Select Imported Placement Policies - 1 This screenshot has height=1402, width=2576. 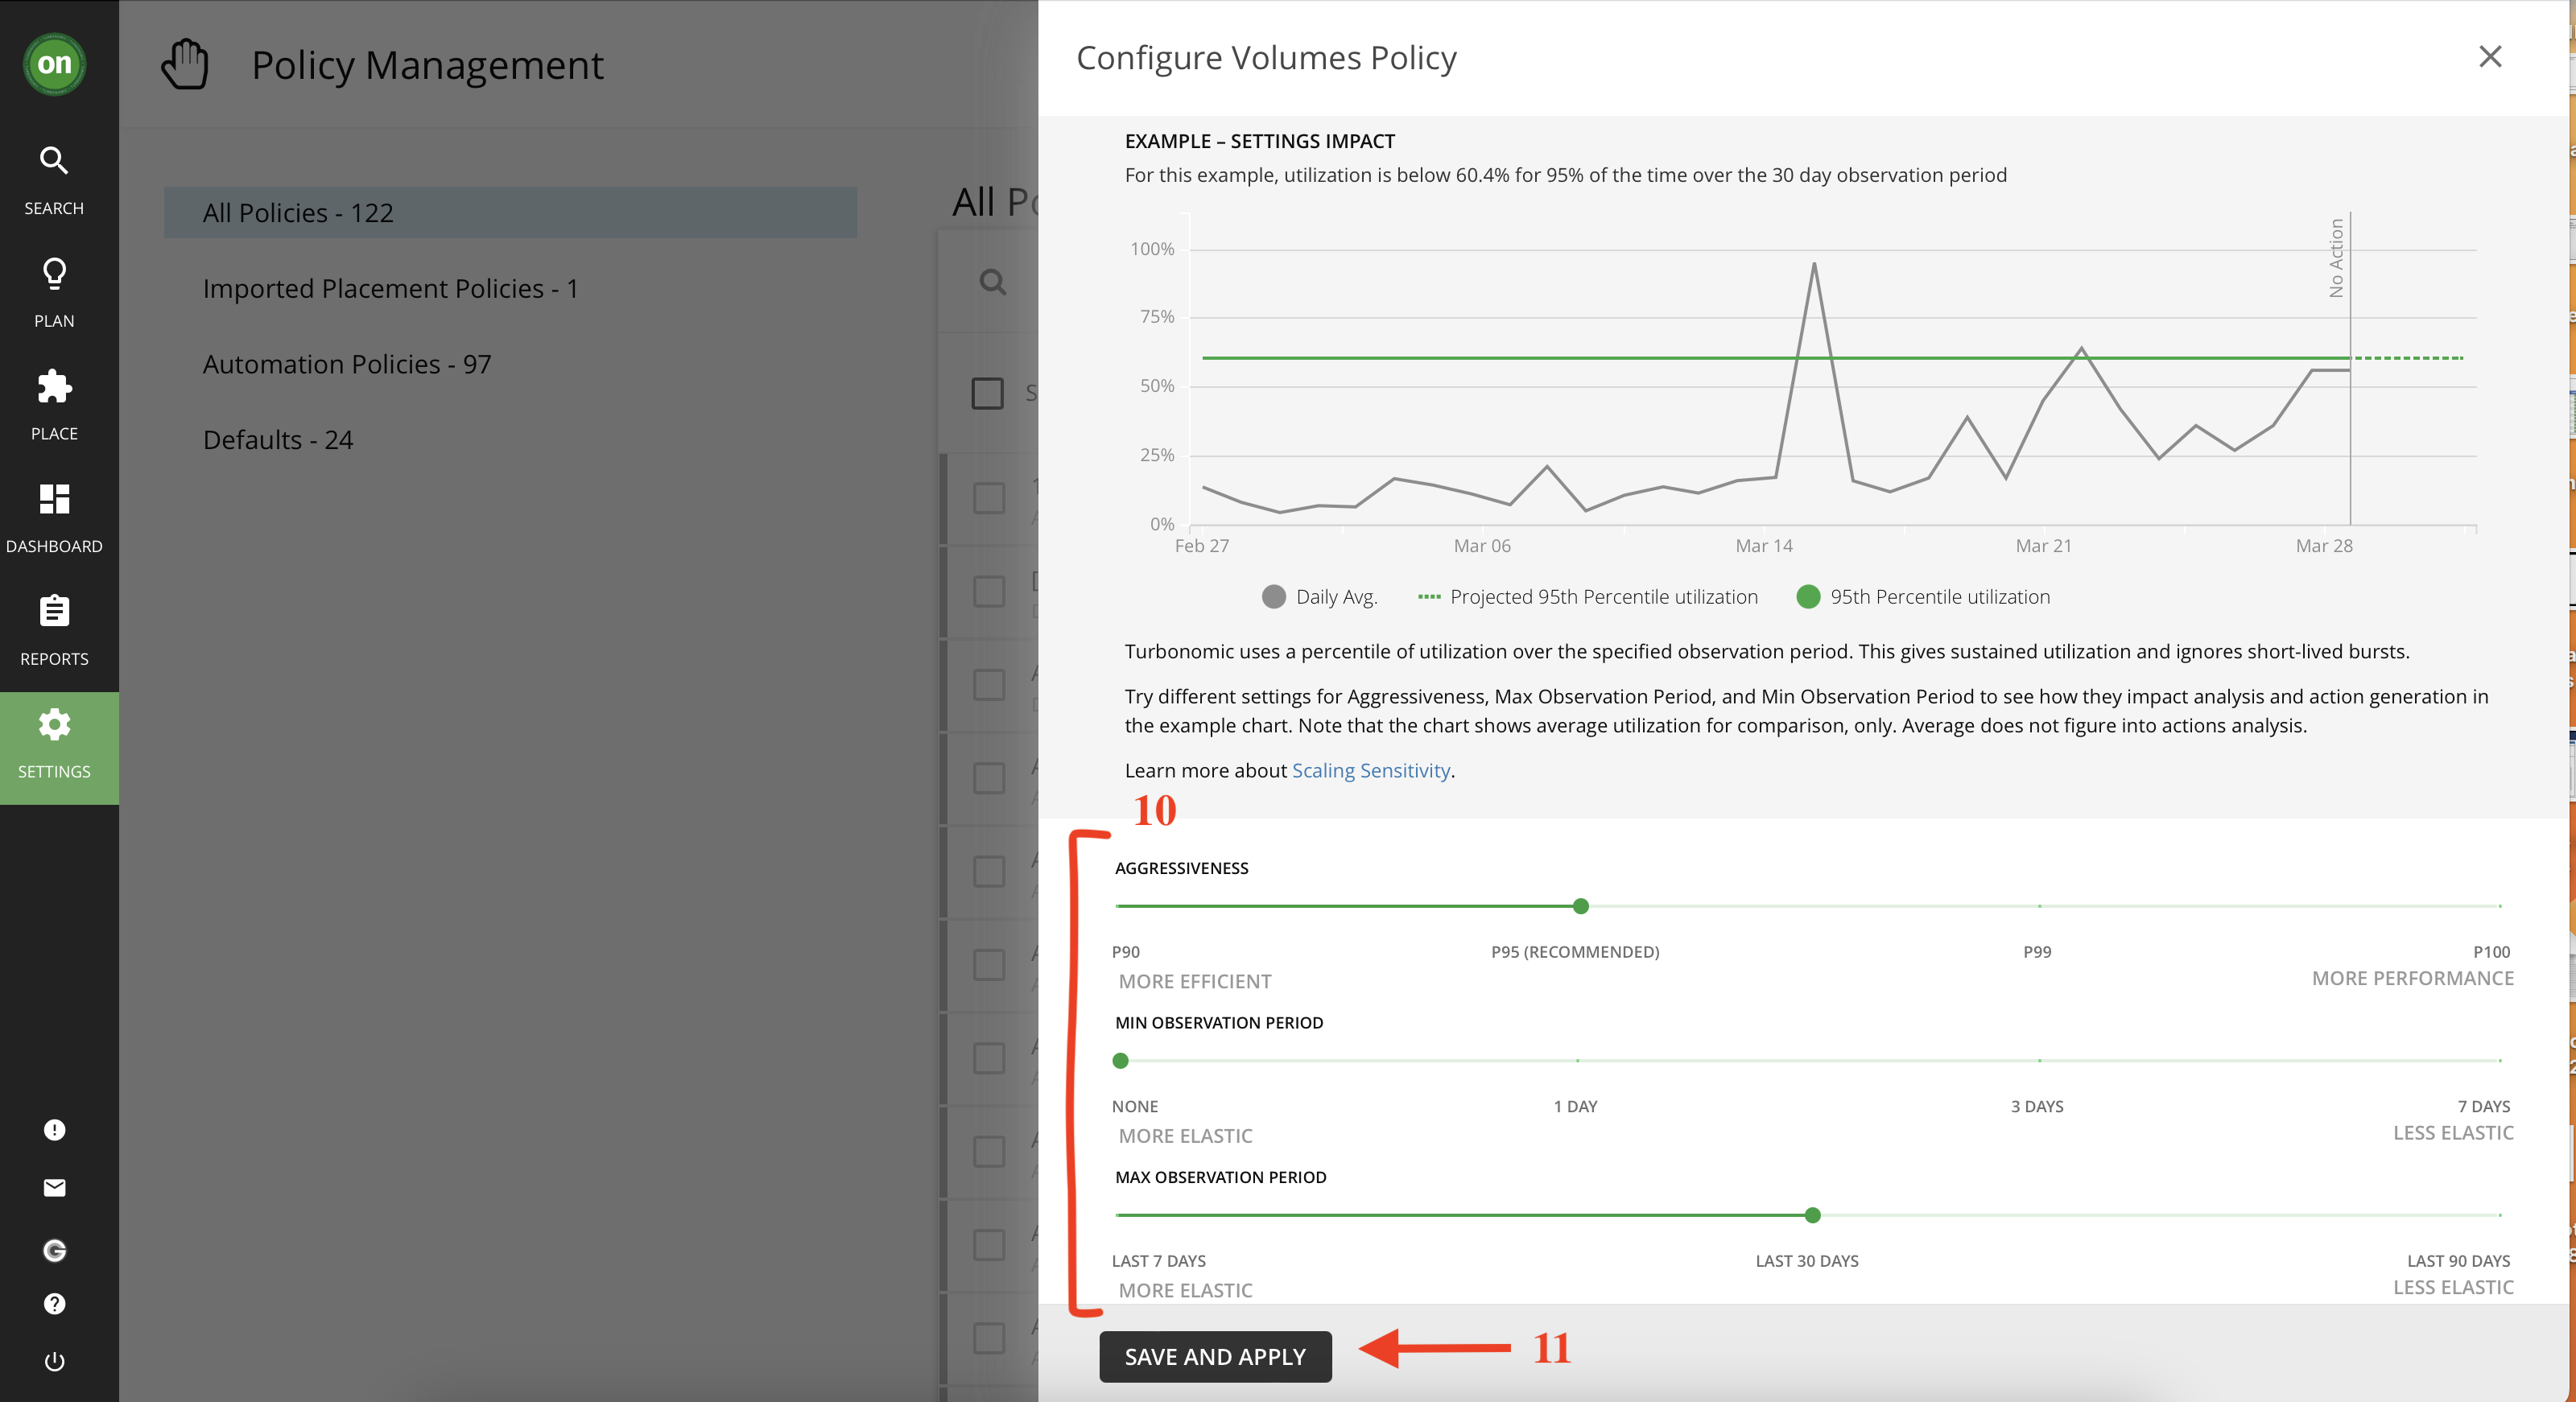tap(390, 289)
